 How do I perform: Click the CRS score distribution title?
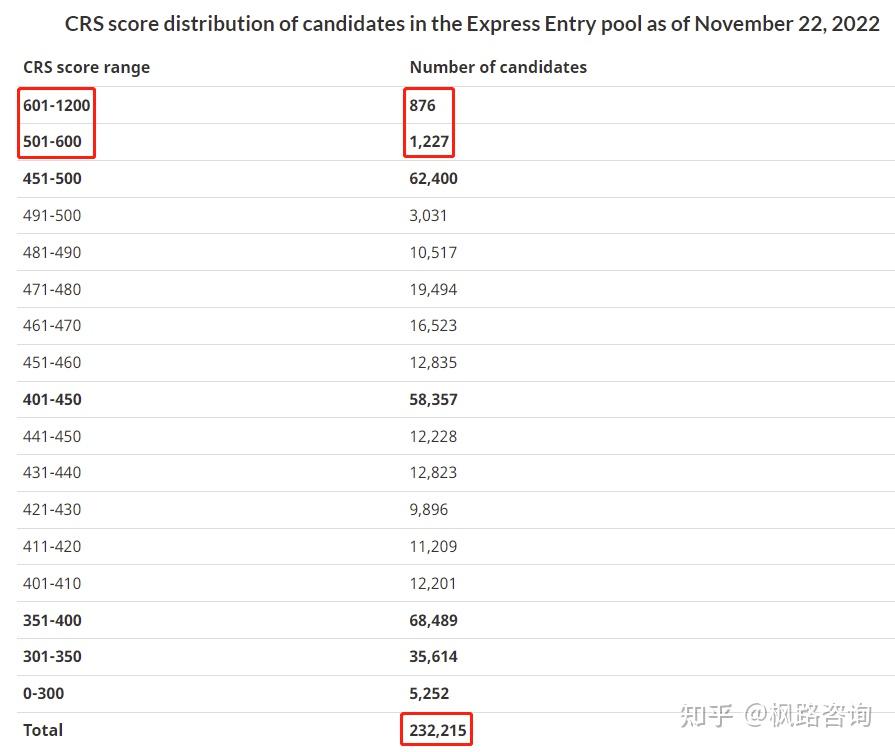tap(472, 24)
